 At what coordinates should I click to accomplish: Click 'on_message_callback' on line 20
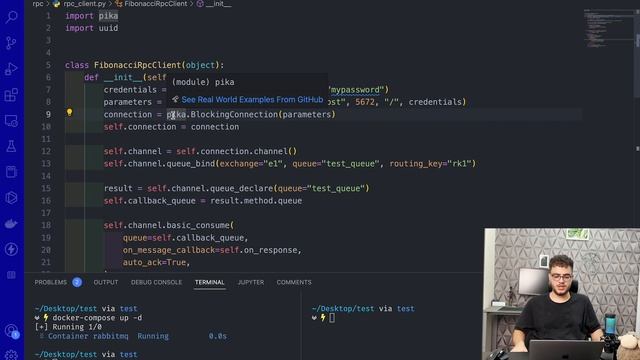169,250
